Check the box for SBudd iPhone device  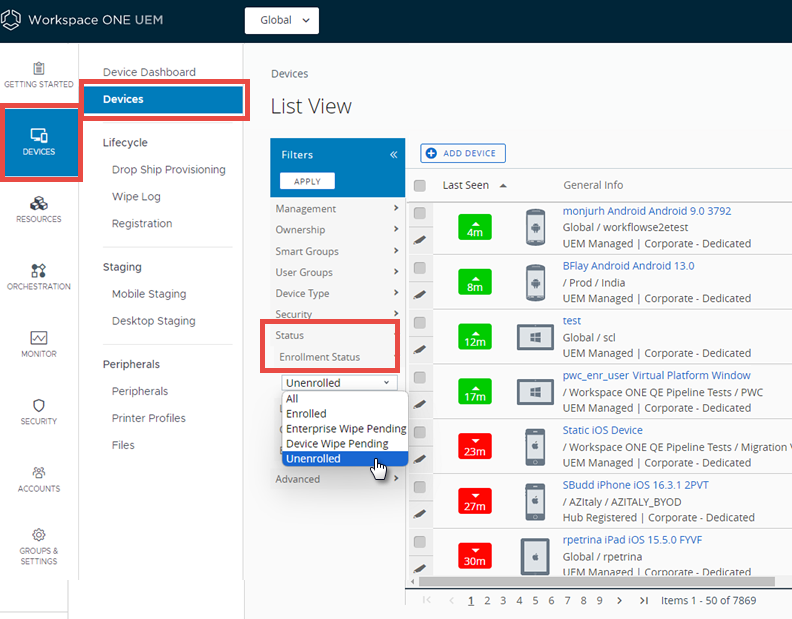(x=420, y=487)
